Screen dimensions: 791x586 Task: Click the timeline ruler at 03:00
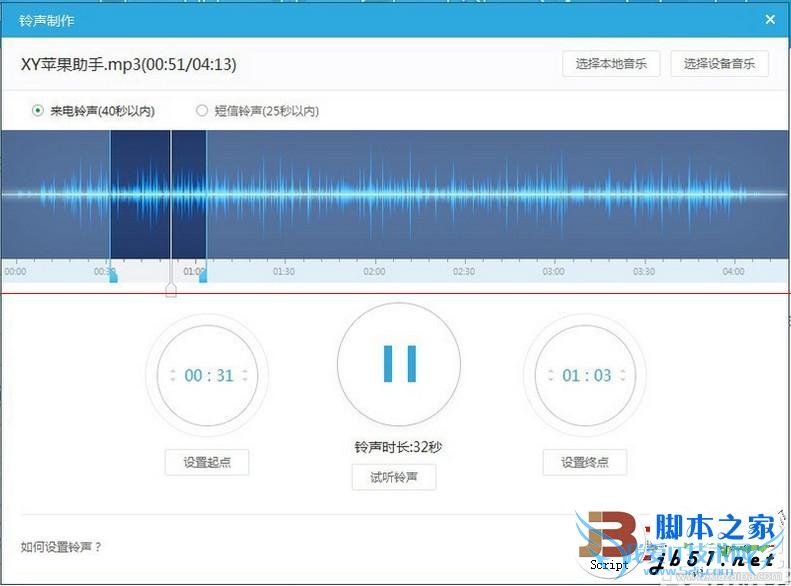553,271
